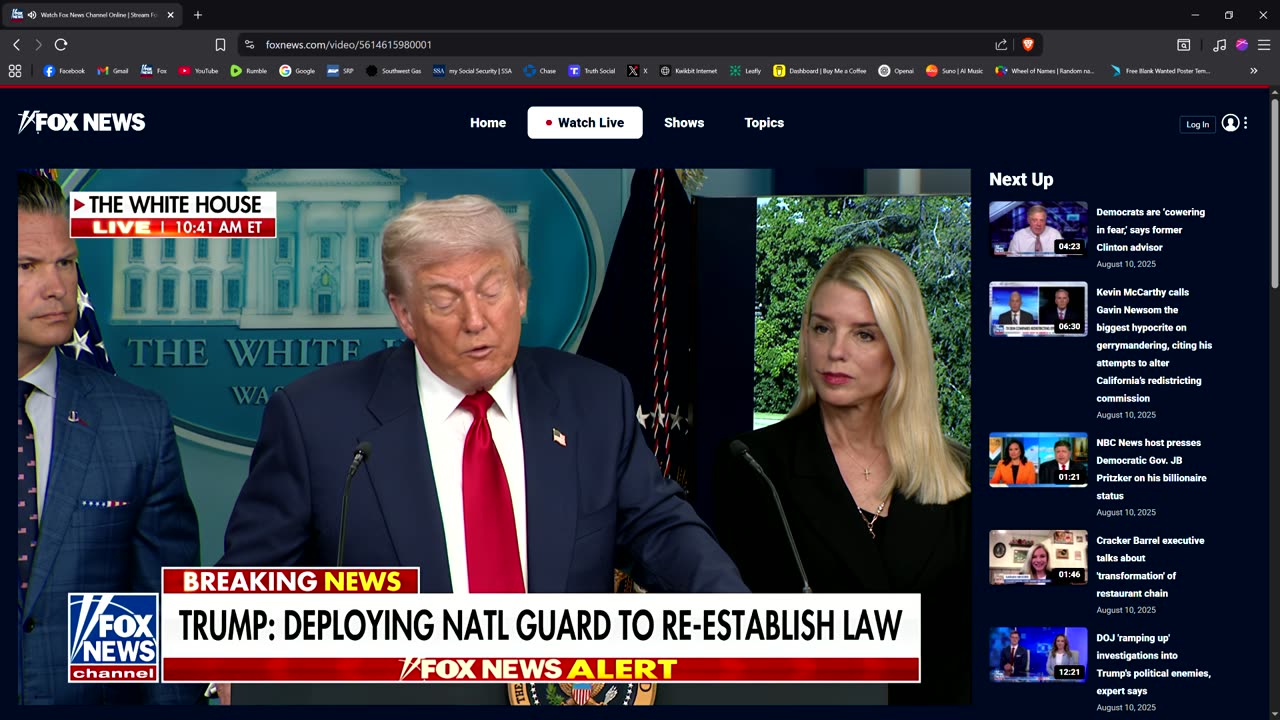Open the new tab plus button
Image resolution: width=1280 pixels, height=720 pixels.
tap(198, 15)
